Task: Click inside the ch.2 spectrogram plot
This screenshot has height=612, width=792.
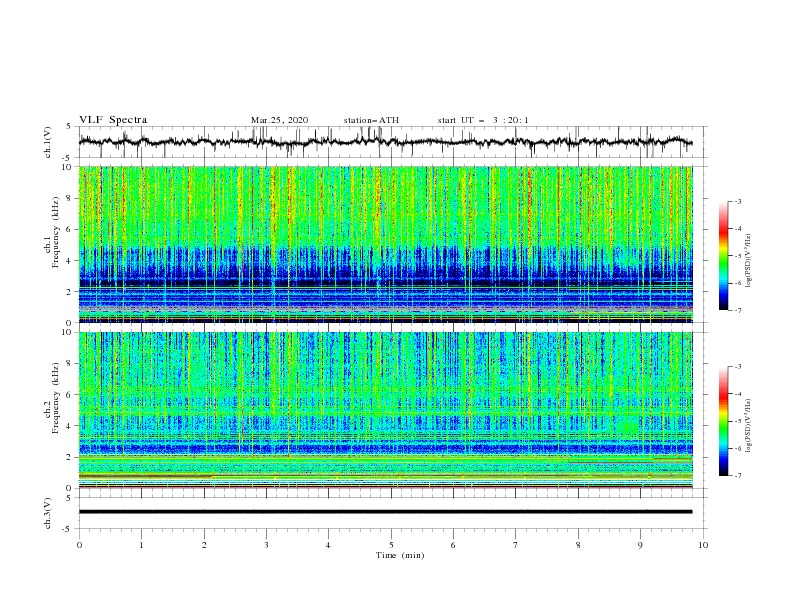Action: coord(385,410)
